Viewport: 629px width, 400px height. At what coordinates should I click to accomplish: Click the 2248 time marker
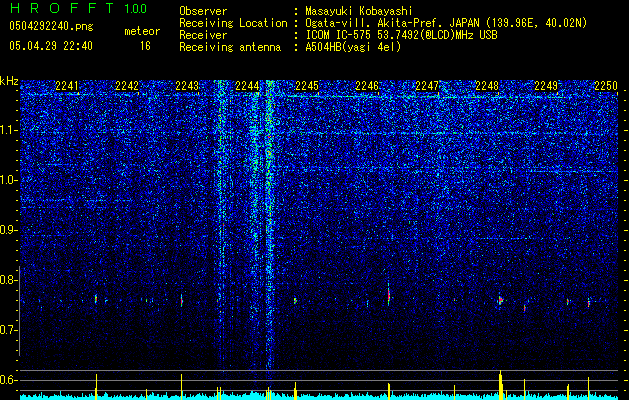point(487,86)
